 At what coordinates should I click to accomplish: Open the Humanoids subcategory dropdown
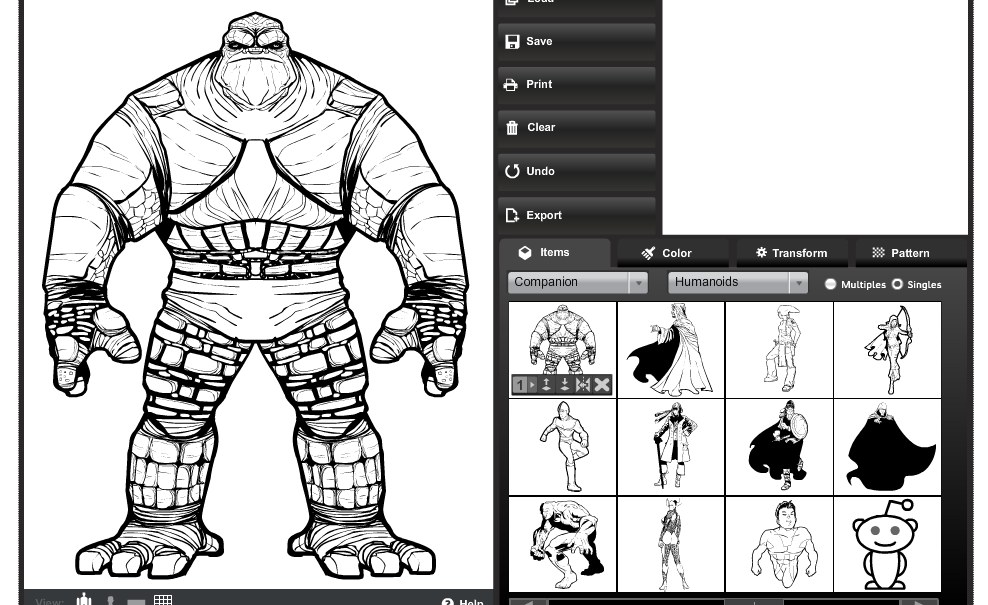[x=738, y=282]
